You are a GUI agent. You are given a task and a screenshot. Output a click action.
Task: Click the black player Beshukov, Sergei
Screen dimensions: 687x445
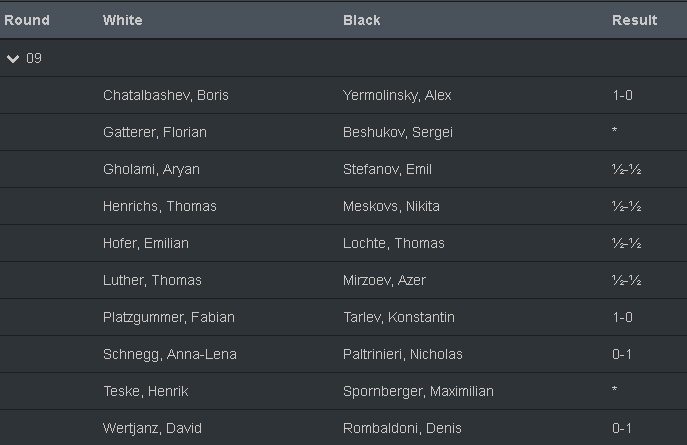click(x=392, y=132)
